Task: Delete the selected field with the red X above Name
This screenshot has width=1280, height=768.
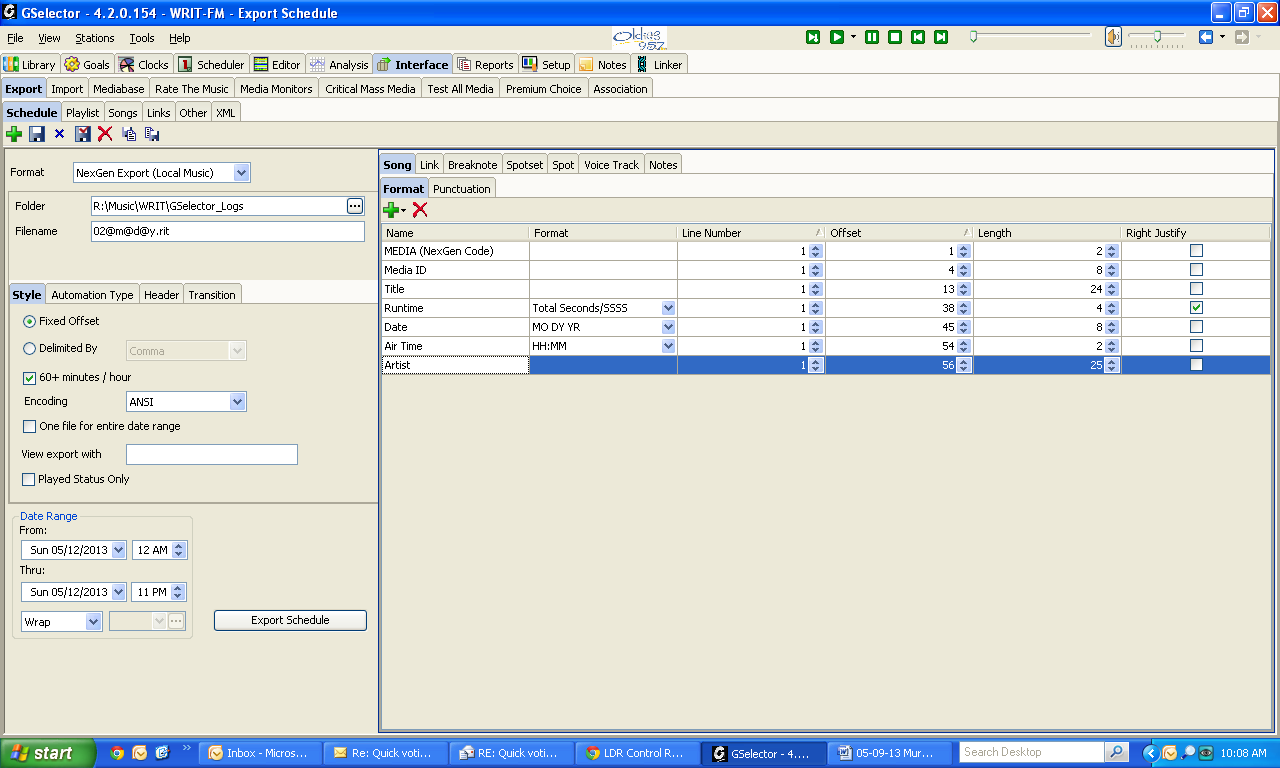Action: [x=420, y=210]
